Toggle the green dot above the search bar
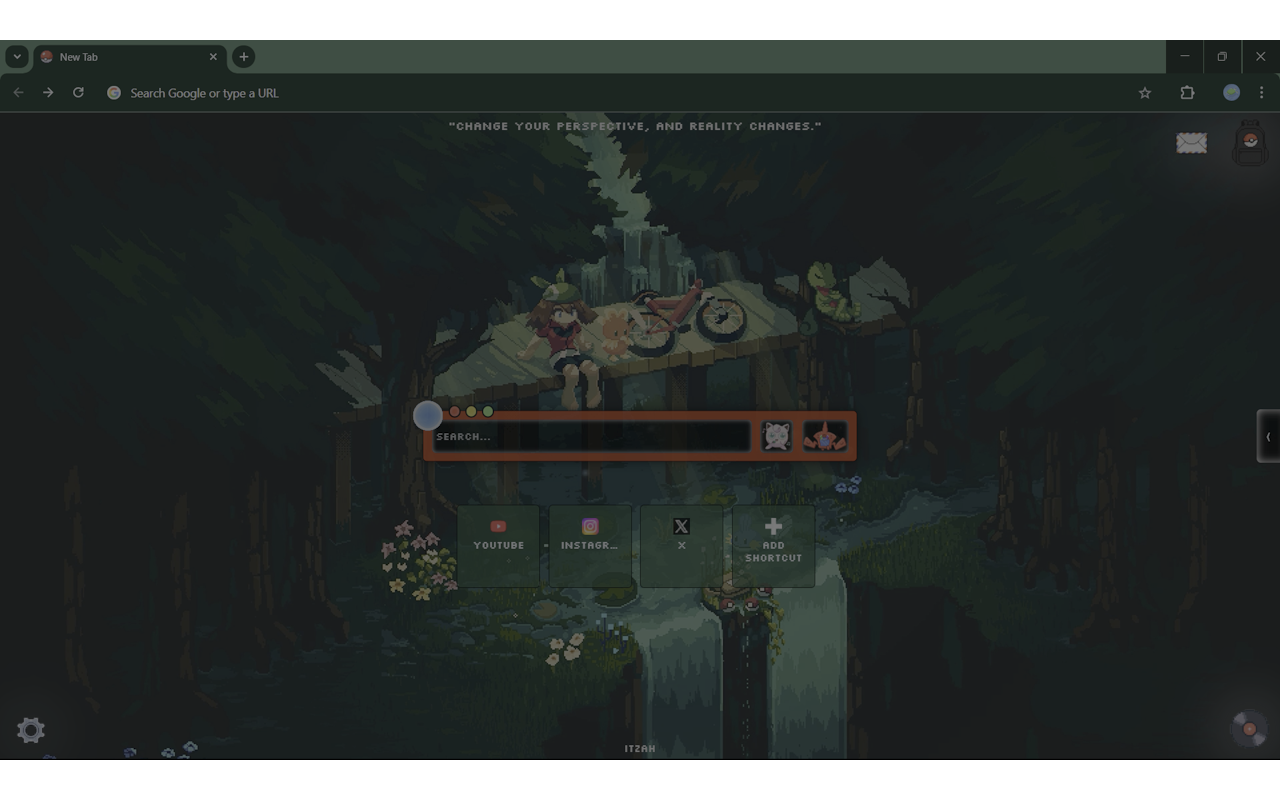Viewport: 1280px width, 800px height. 487,411
